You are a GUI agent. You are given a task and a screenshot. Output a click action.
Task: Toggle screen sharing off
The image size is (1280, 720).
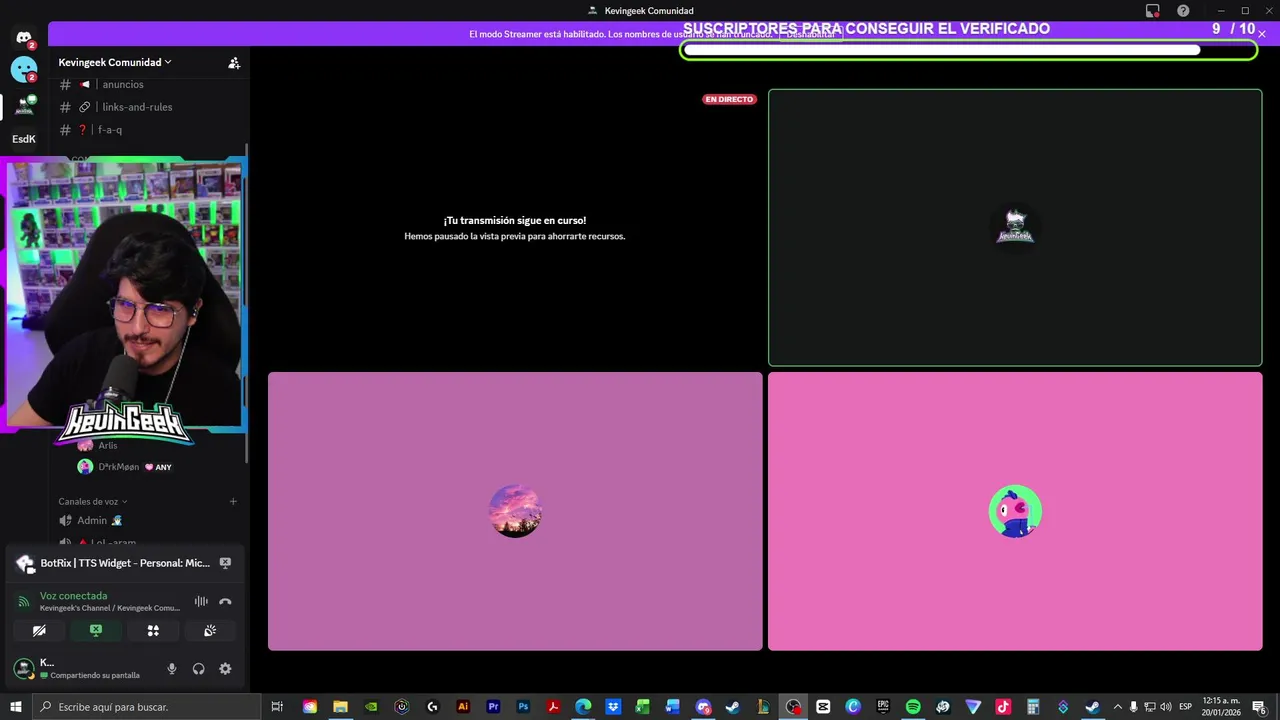point(96,631)
